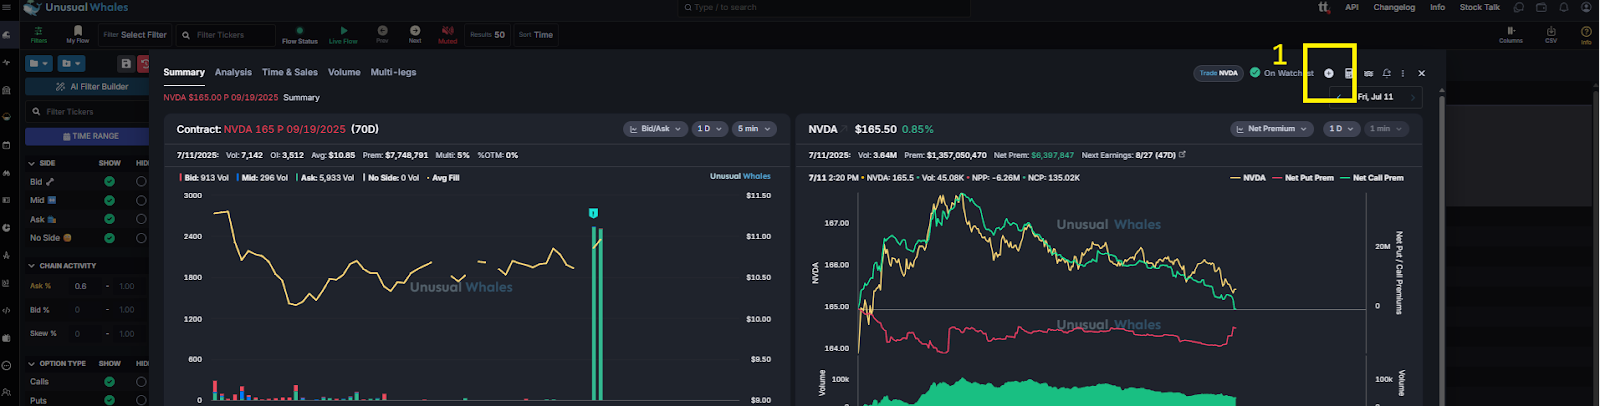Toggle the Muted sound icon

(448, 34)
